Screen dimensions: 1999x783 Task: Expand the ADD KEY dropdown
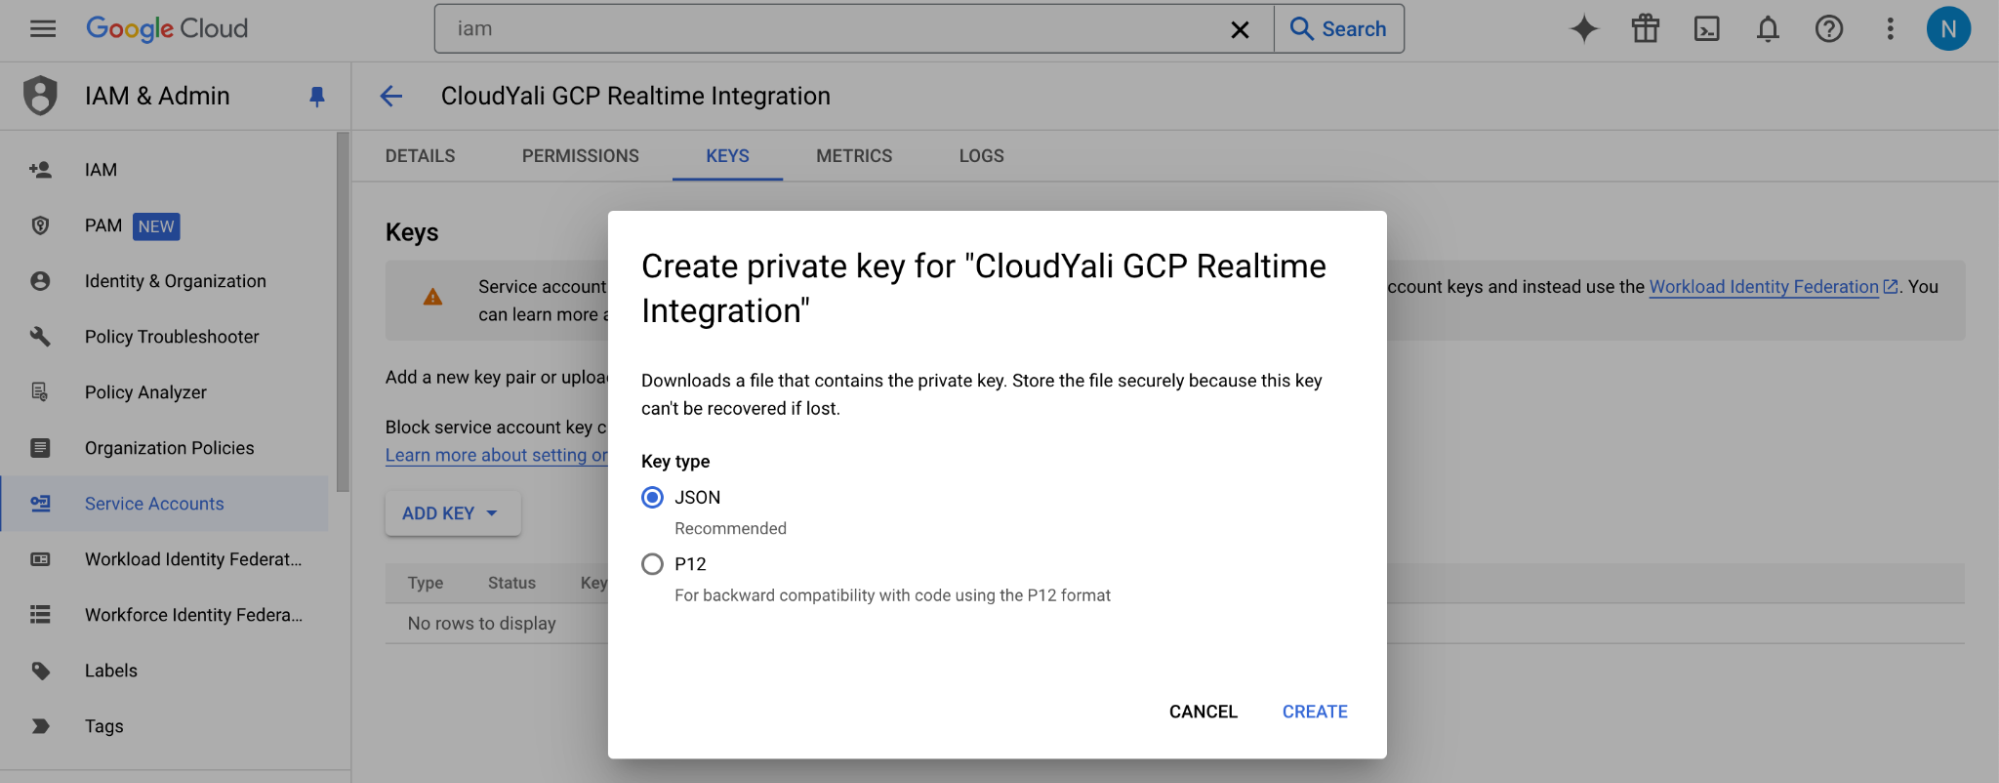tap(452, 513)
